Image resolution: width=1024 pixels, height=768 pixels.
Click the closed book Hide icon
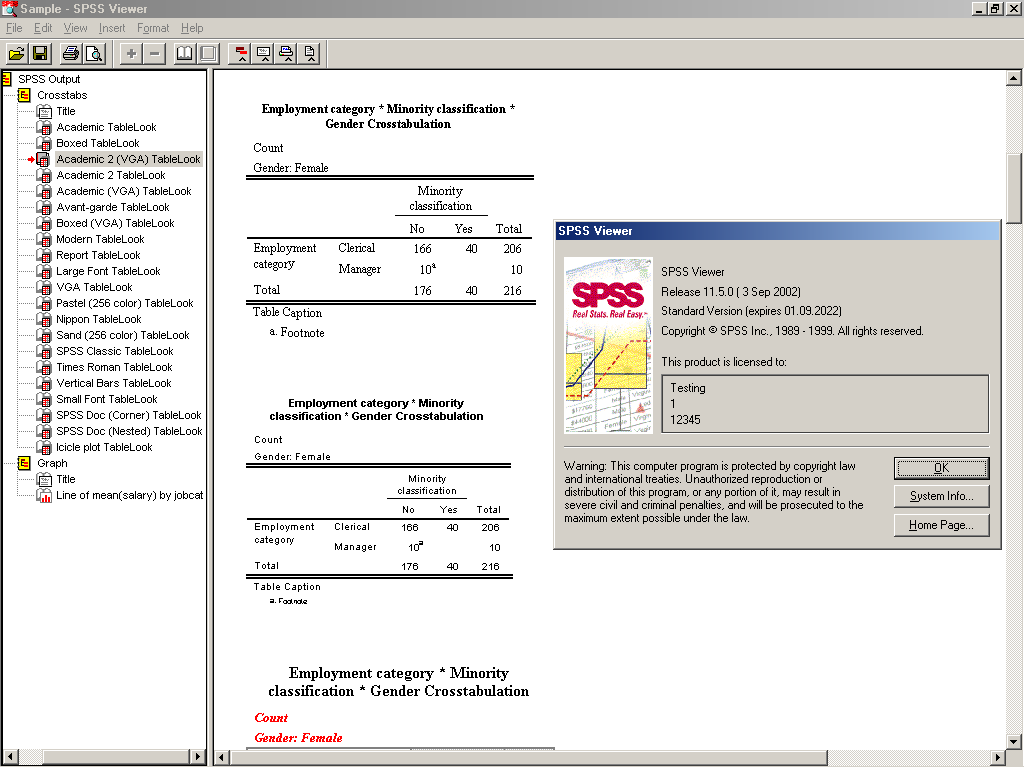[x=208, y=53]
